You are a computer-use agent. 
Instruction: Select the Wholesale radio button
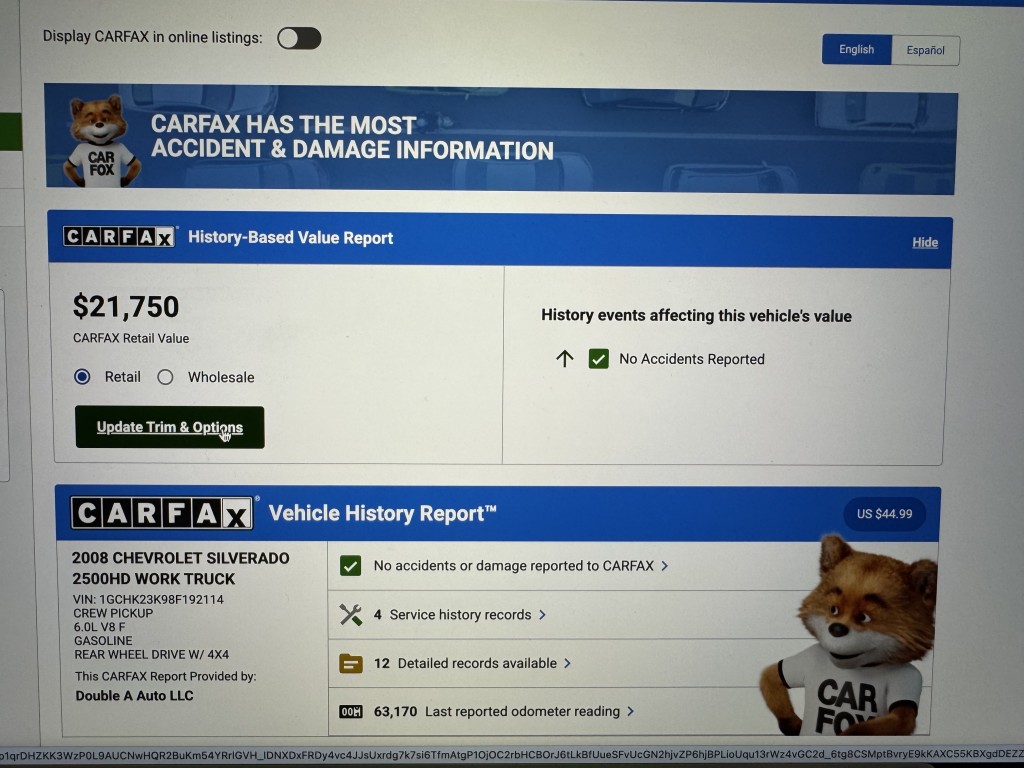pyautogui.click(x=165, y=377)
